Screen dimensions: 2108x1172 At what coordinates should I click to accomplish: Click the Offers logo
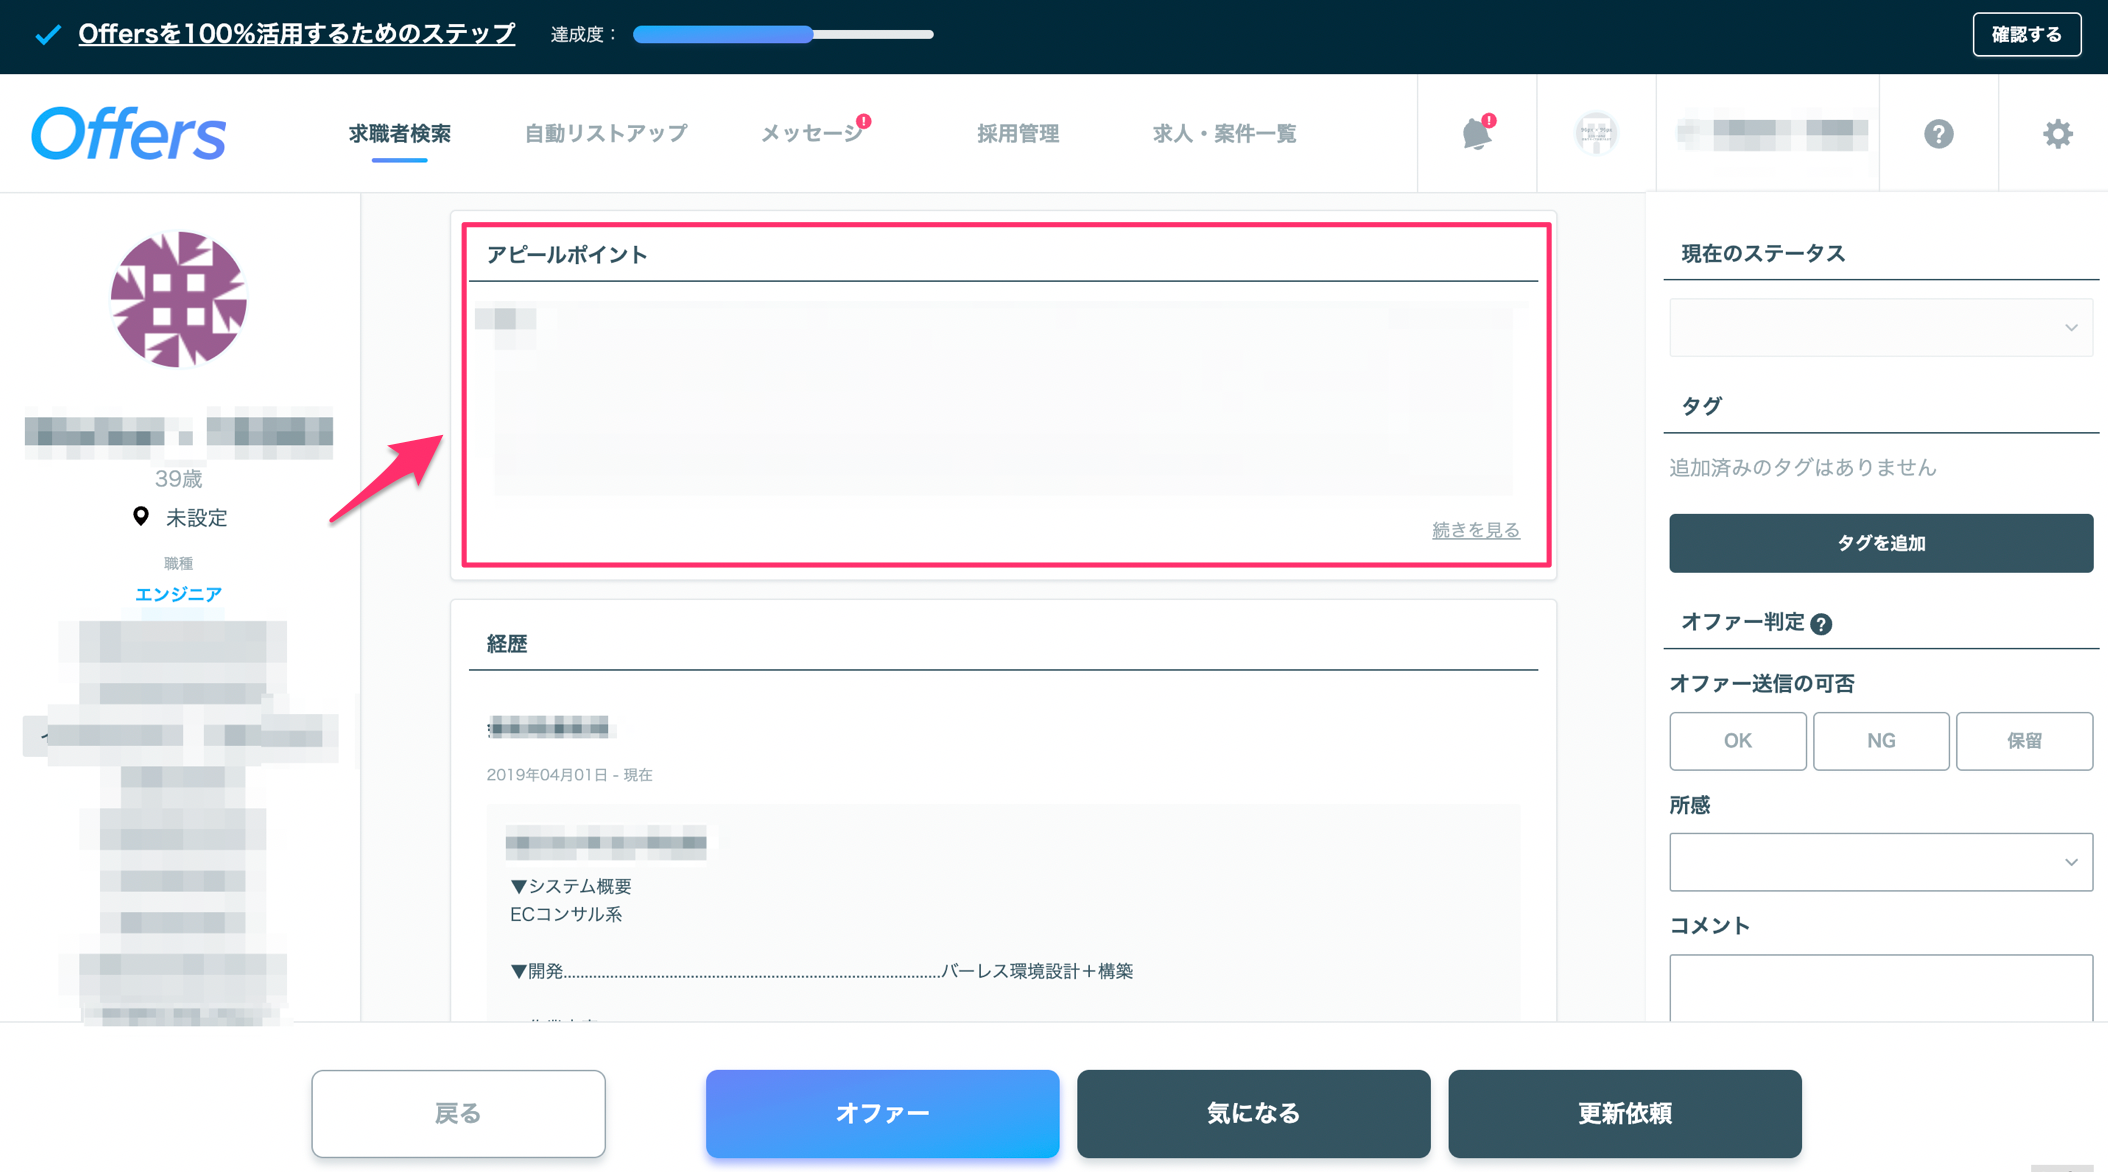click(x=129, y=133)
